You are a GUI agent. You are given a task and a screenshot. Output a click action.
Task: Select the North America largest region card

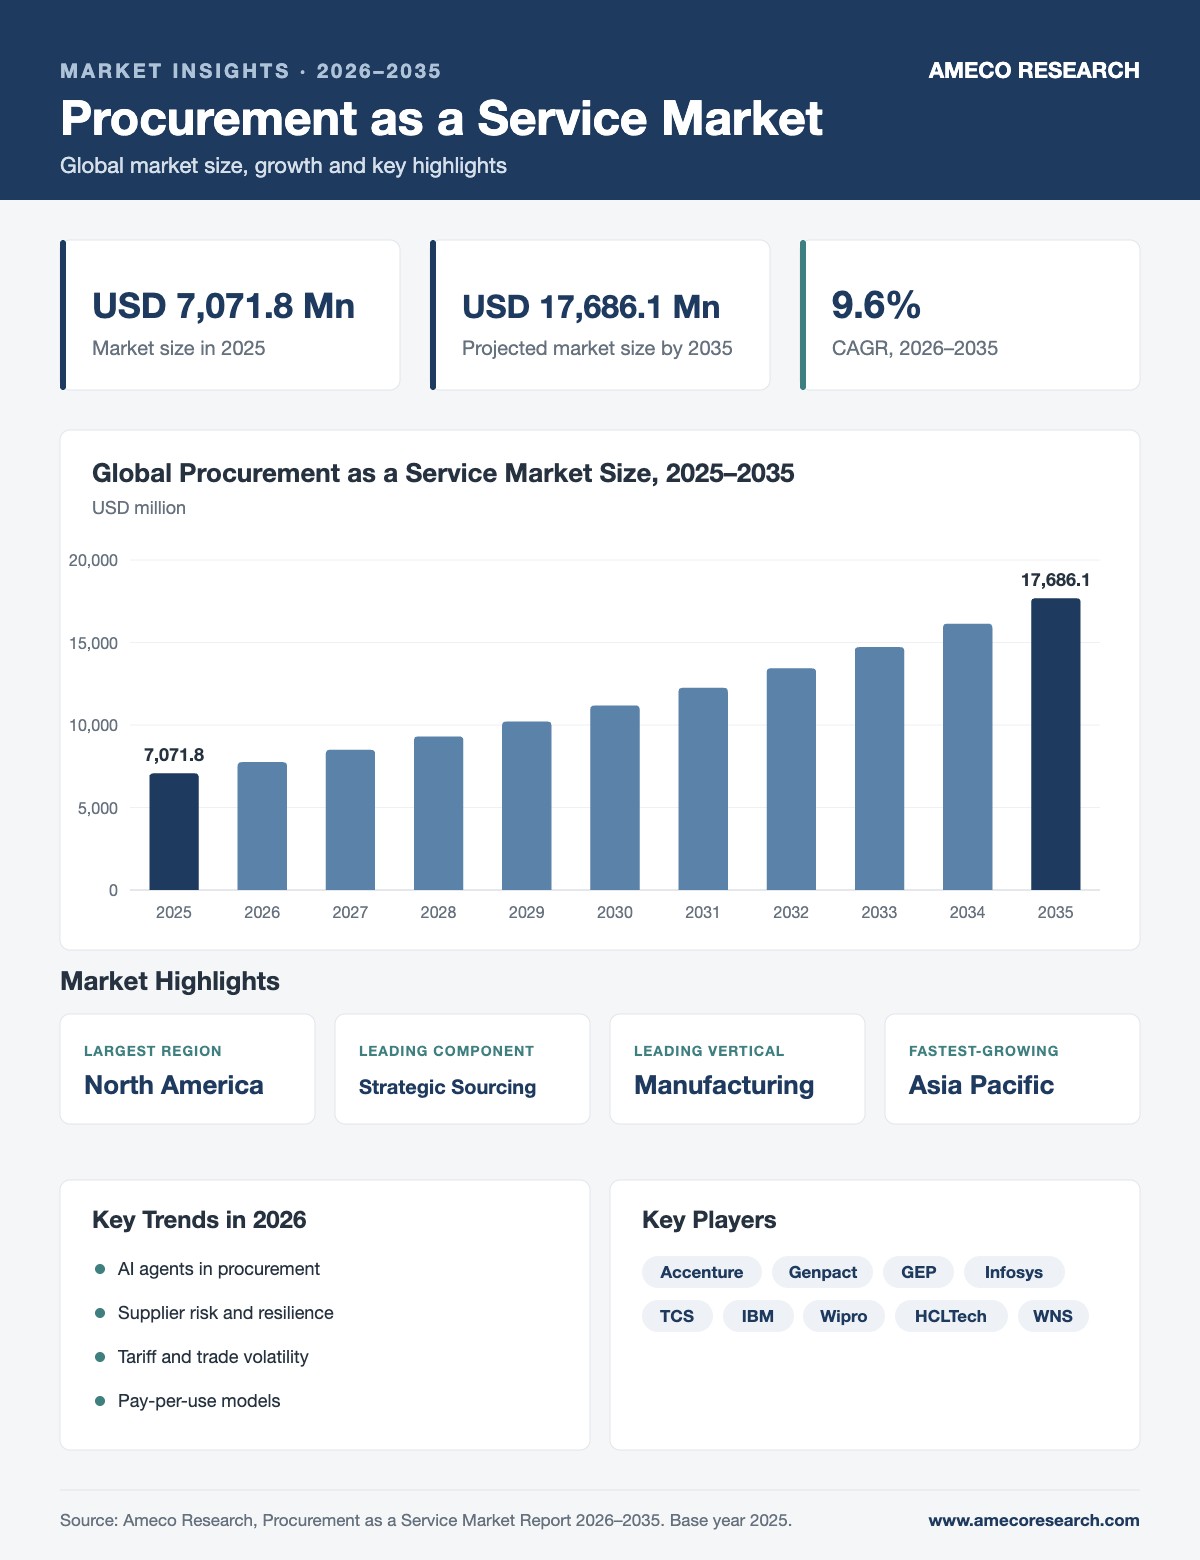[187, 1069]
